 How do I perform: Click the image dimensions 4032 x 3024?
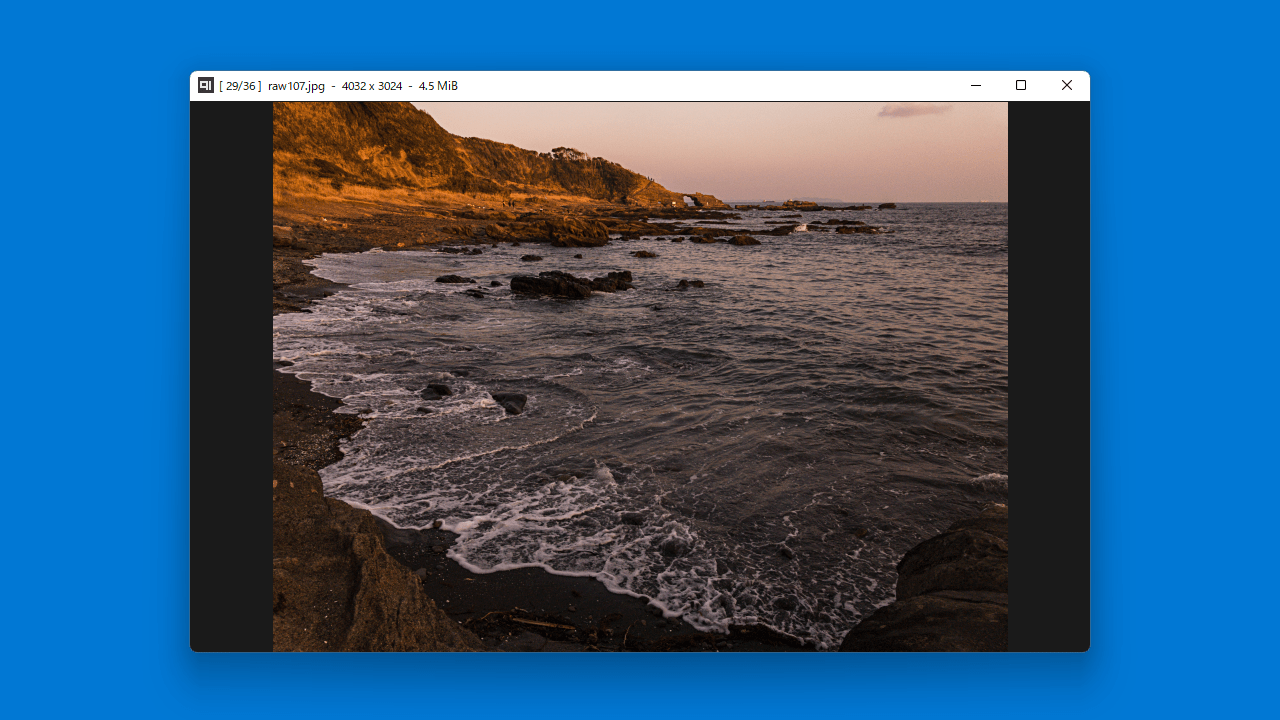point(372,86)
